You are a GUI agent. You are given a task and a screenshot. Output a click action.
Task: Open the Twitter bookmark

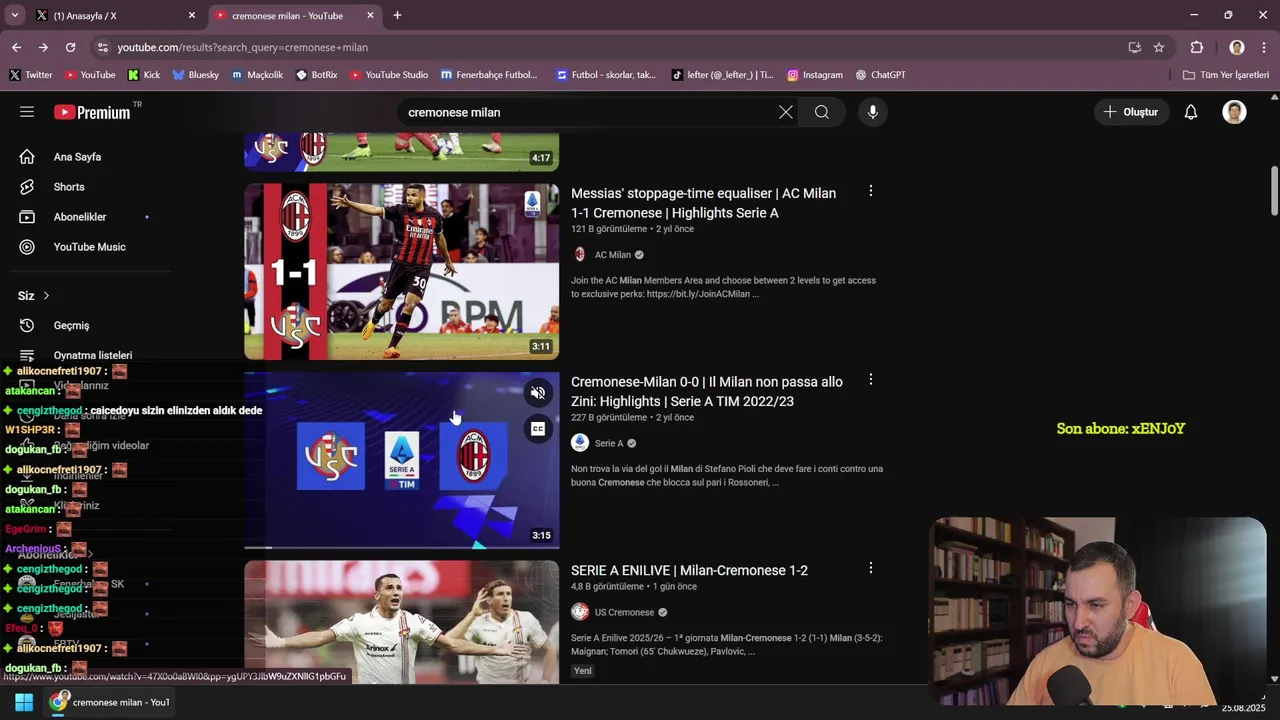(x=31, y=75)
